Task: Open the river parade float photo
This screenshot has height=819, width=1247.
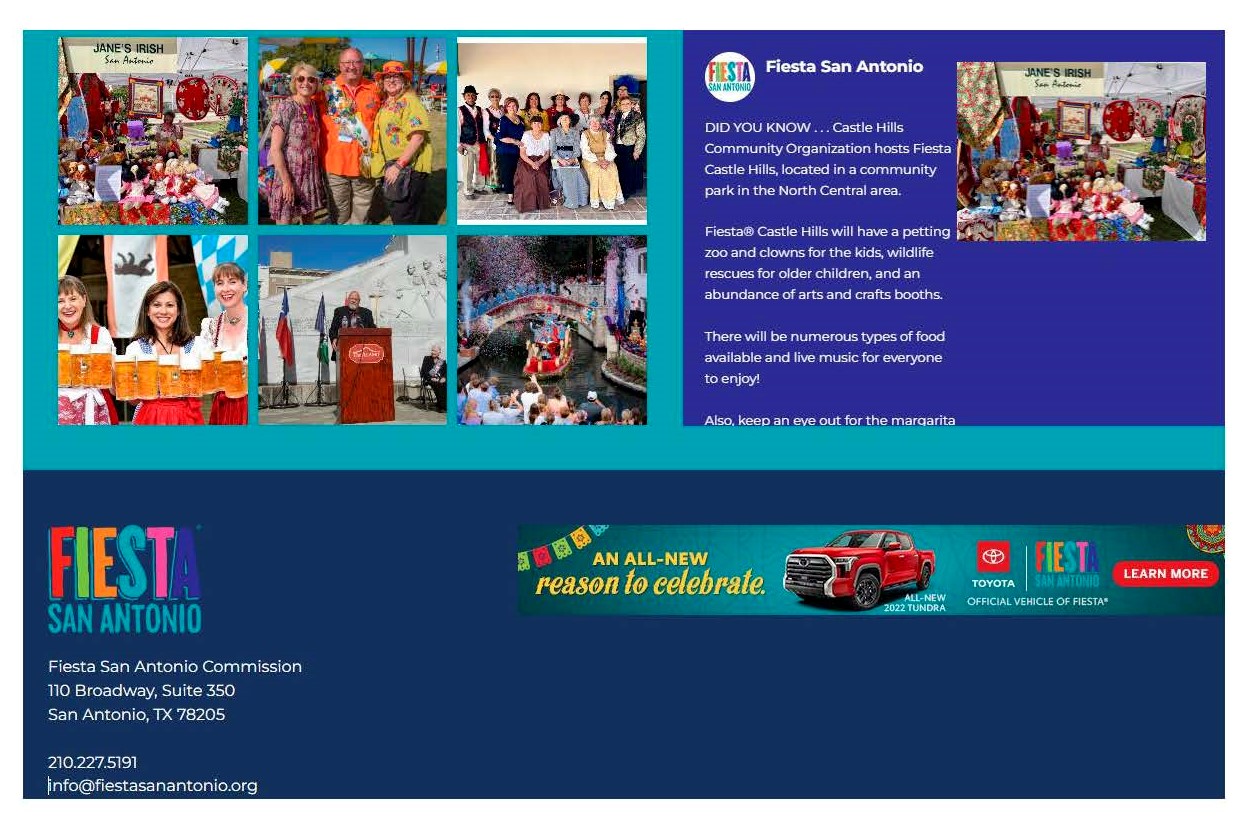Action: point(552,330)
